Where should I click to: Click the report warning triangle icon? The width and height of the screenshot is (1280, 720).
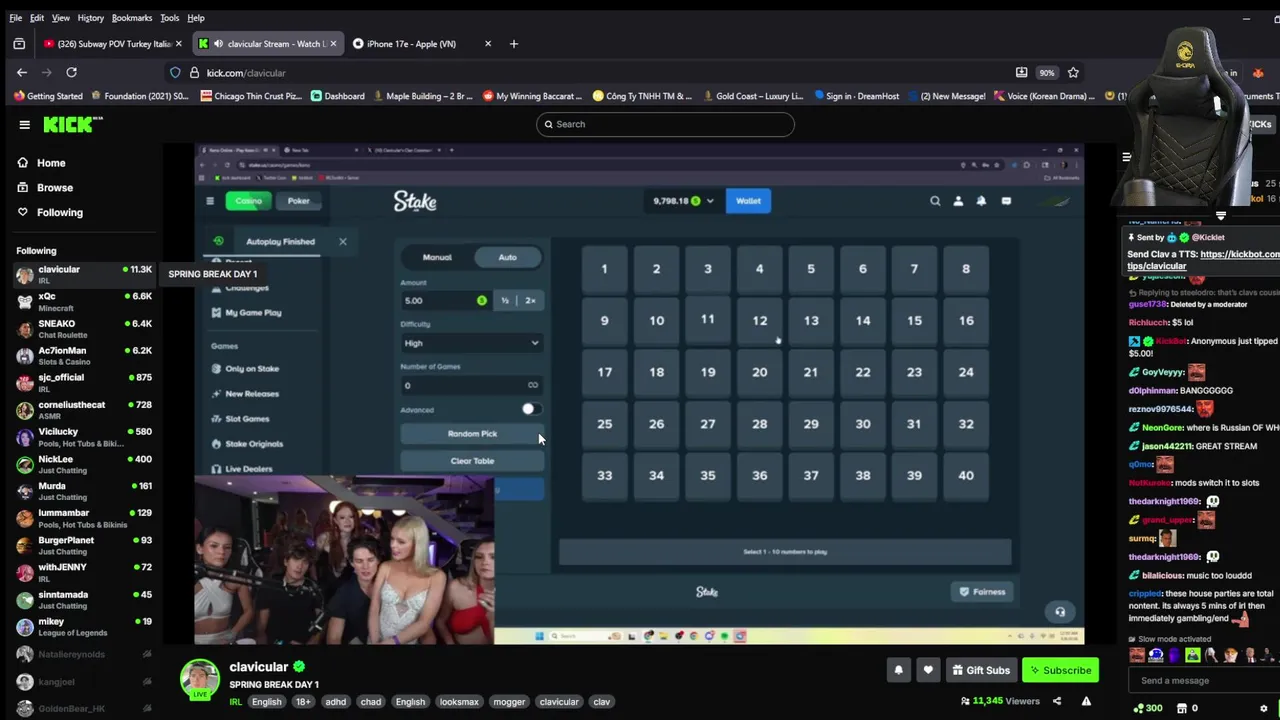click(x=1086, y=701)
